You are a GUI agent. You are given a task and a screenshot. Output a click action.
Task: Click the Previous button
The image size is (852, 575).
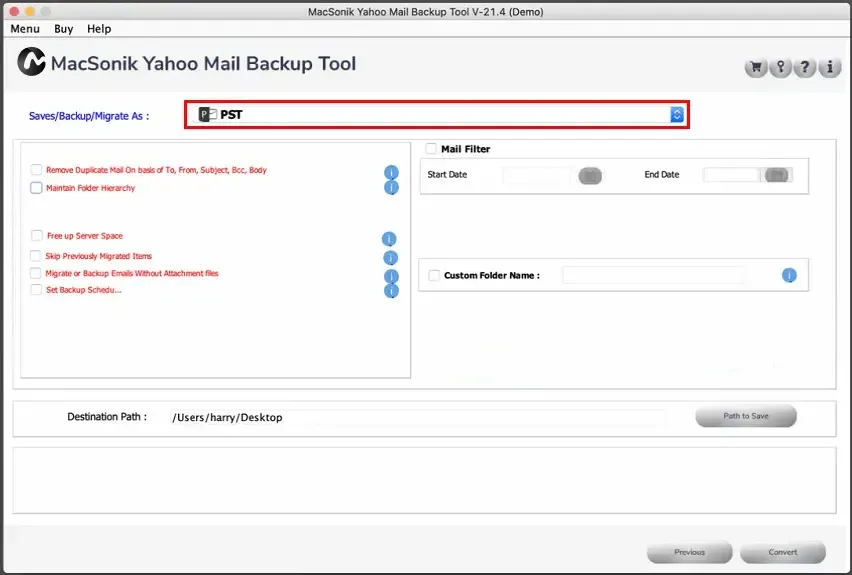pyautogui.click(x=690, y=552)
